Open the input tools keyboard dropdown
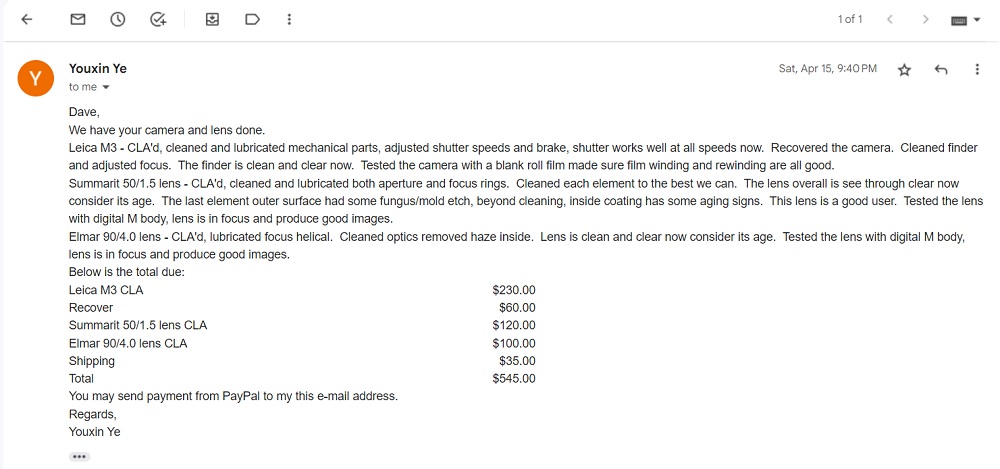 click(x=965, y=20)
